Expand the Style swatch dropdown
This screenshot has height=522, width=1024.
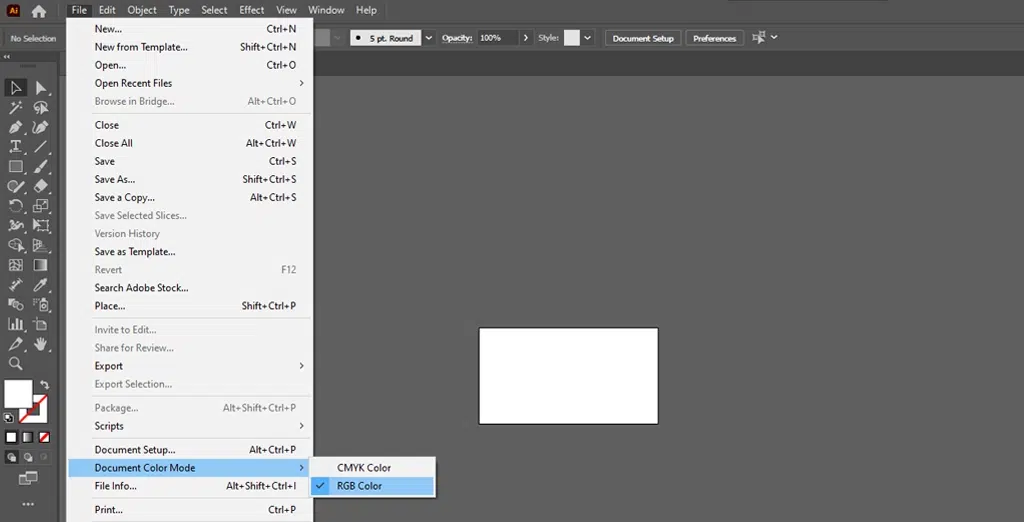587,38
